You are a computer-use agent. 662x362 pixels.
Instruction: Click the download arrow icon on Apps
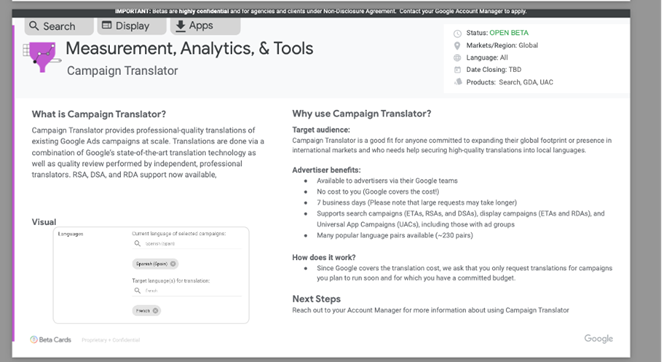180,26
